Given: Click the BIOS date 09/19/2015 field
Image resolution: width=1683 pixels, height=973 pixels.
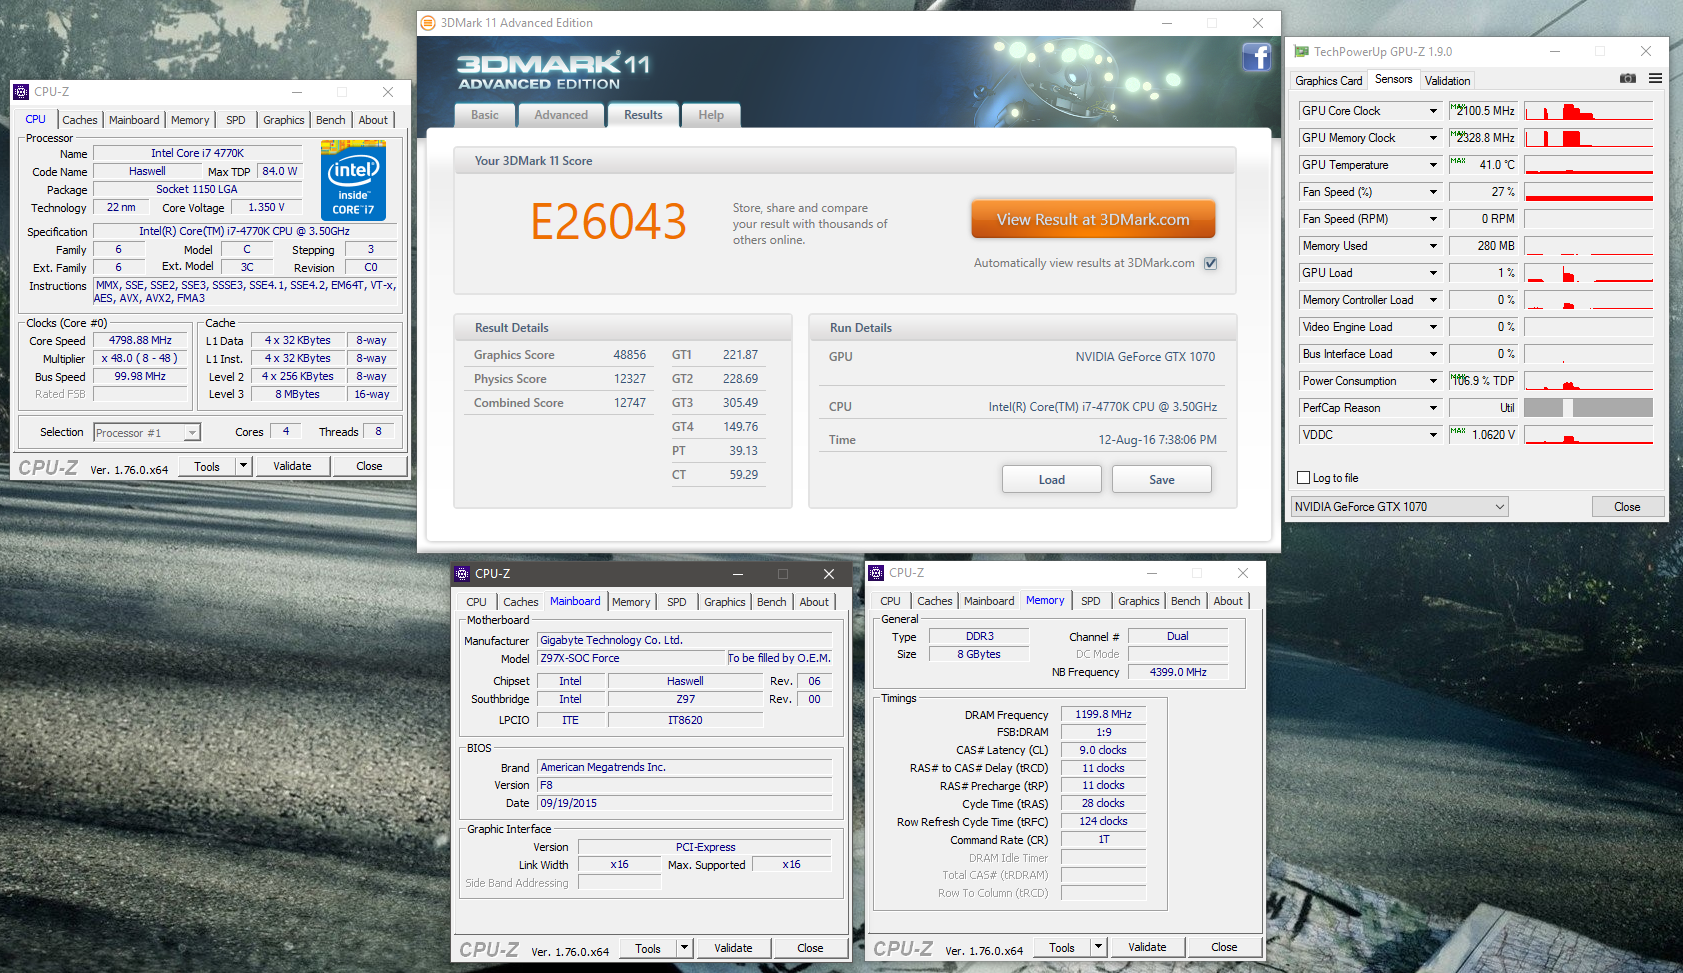Looking at the screenshot, I should 685,803.
